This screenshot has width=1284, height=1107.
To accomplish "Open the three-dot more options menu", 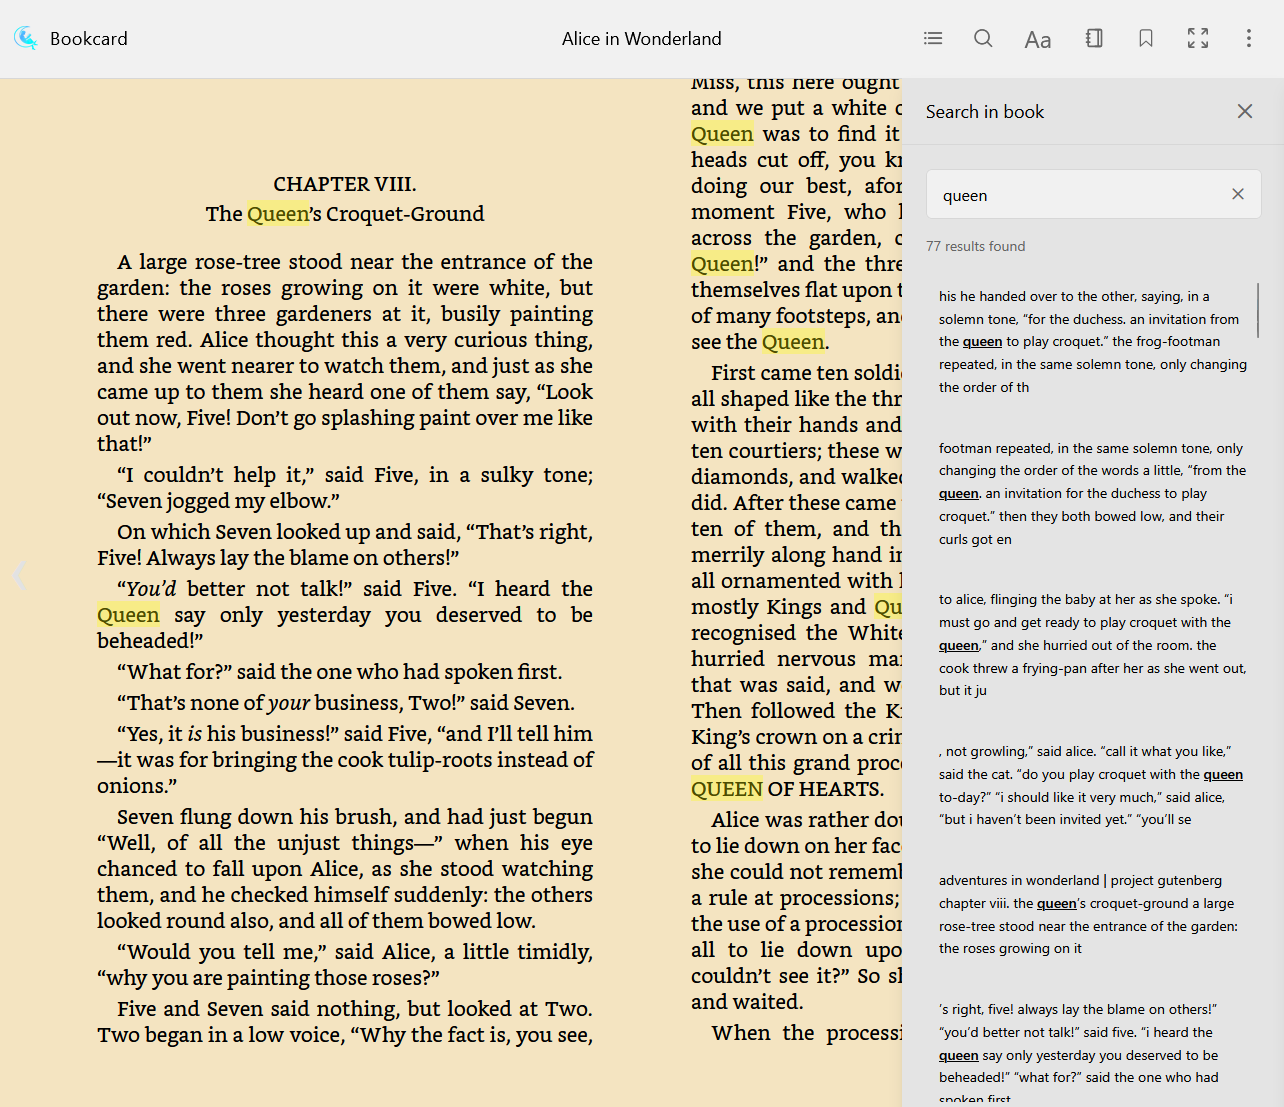I will tap(1248, 38).
